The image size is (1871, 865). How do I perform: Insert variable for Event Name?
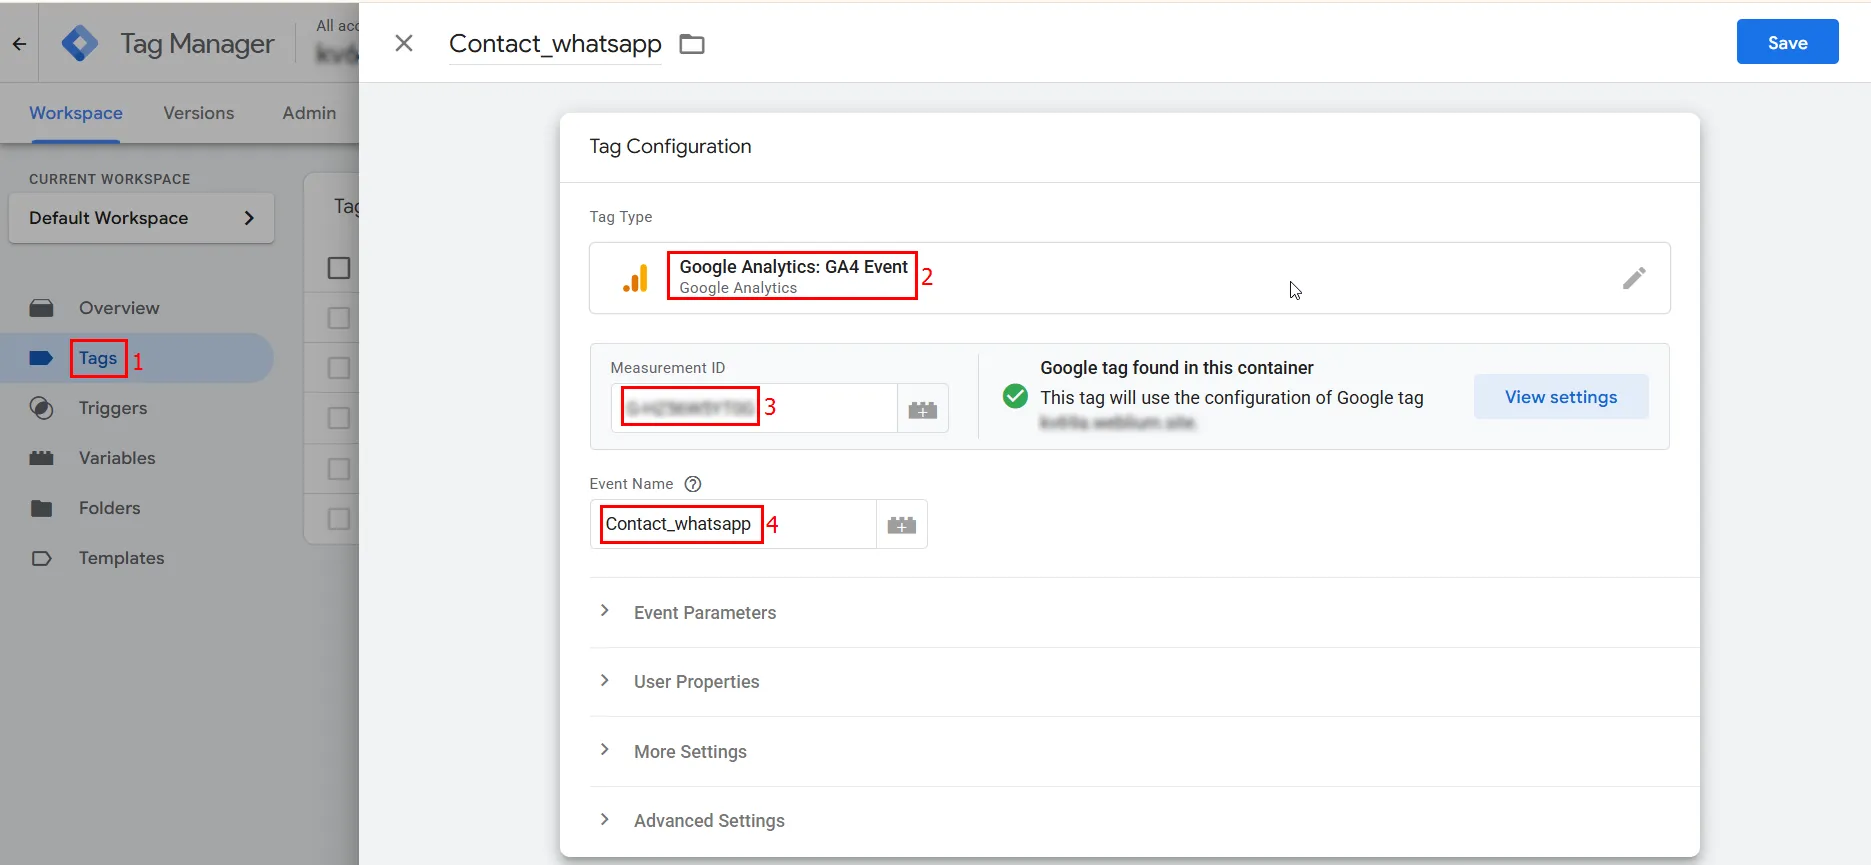[902, 525]
